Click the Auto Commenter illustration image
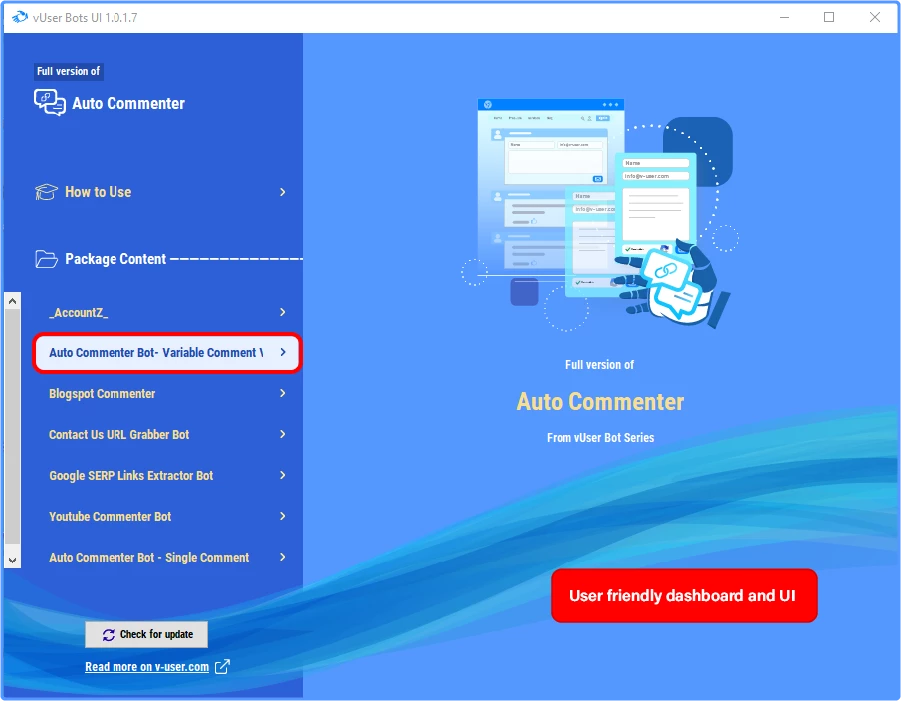The height and width of the screenshot is (701, 901). [x=600, y=215]
